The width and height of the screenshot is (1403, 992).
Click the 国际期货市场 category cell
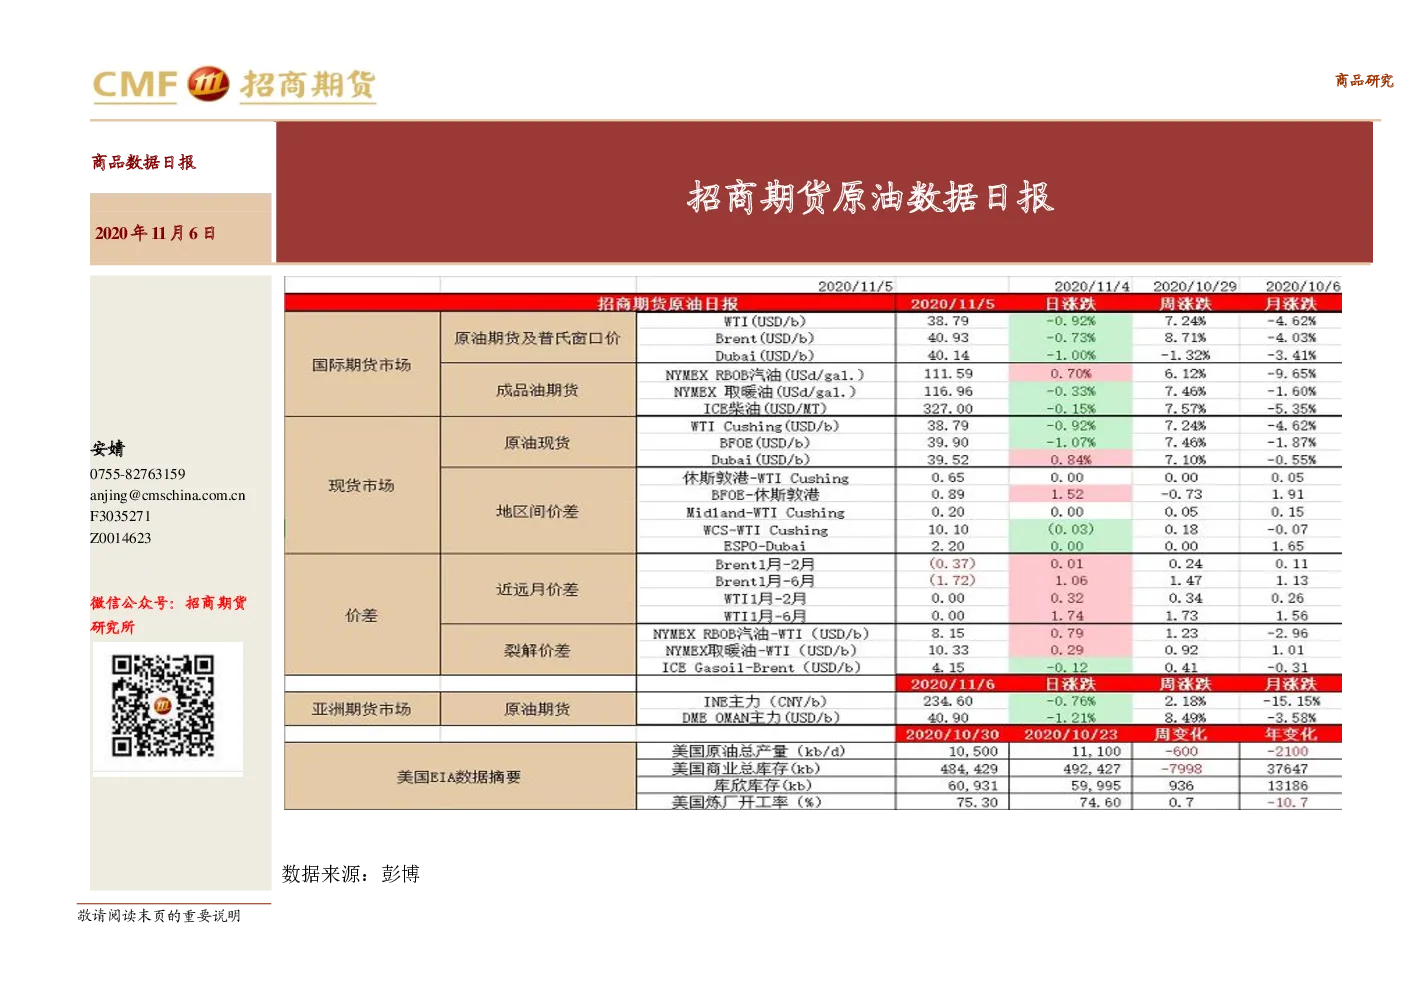[362, 365]
